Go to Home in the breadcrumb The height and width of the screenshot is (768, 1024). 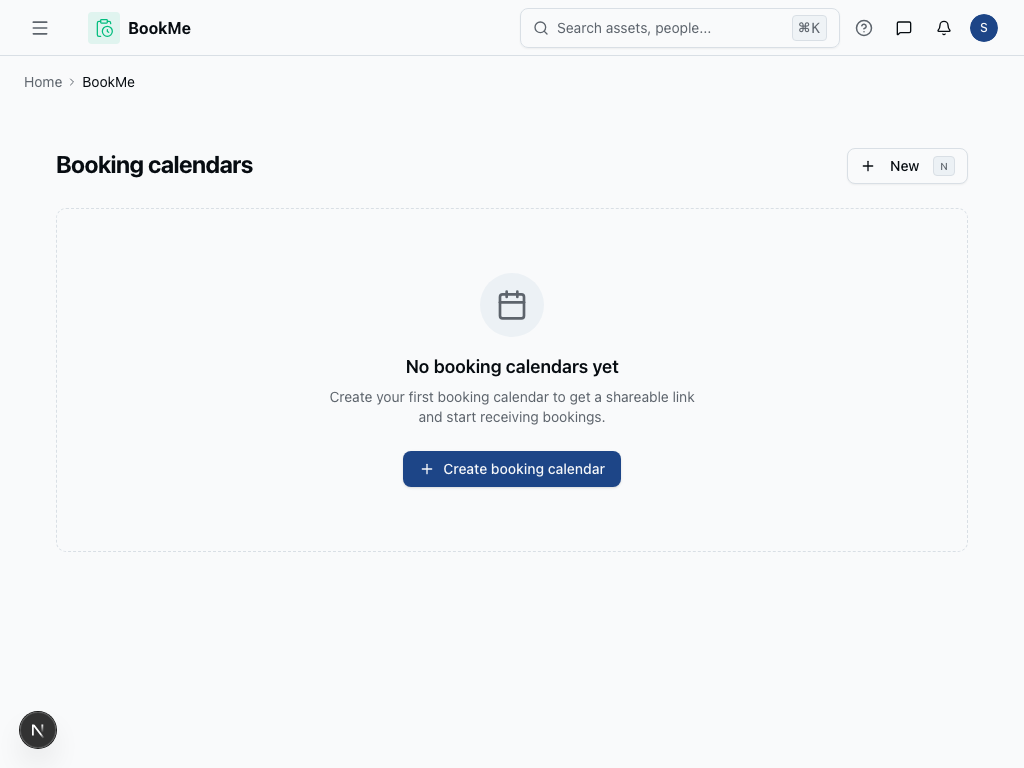[x=43, y=82]
